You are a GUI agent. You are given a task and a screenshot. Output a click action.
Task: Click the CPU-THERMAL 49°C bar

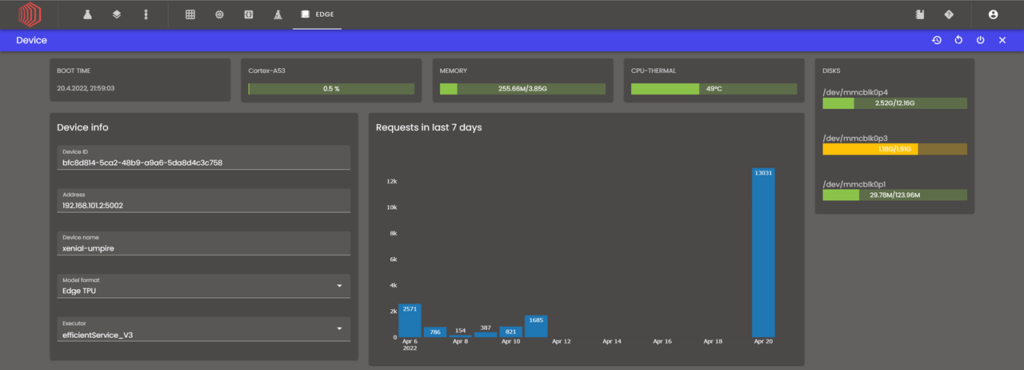[x=714, y=89]
